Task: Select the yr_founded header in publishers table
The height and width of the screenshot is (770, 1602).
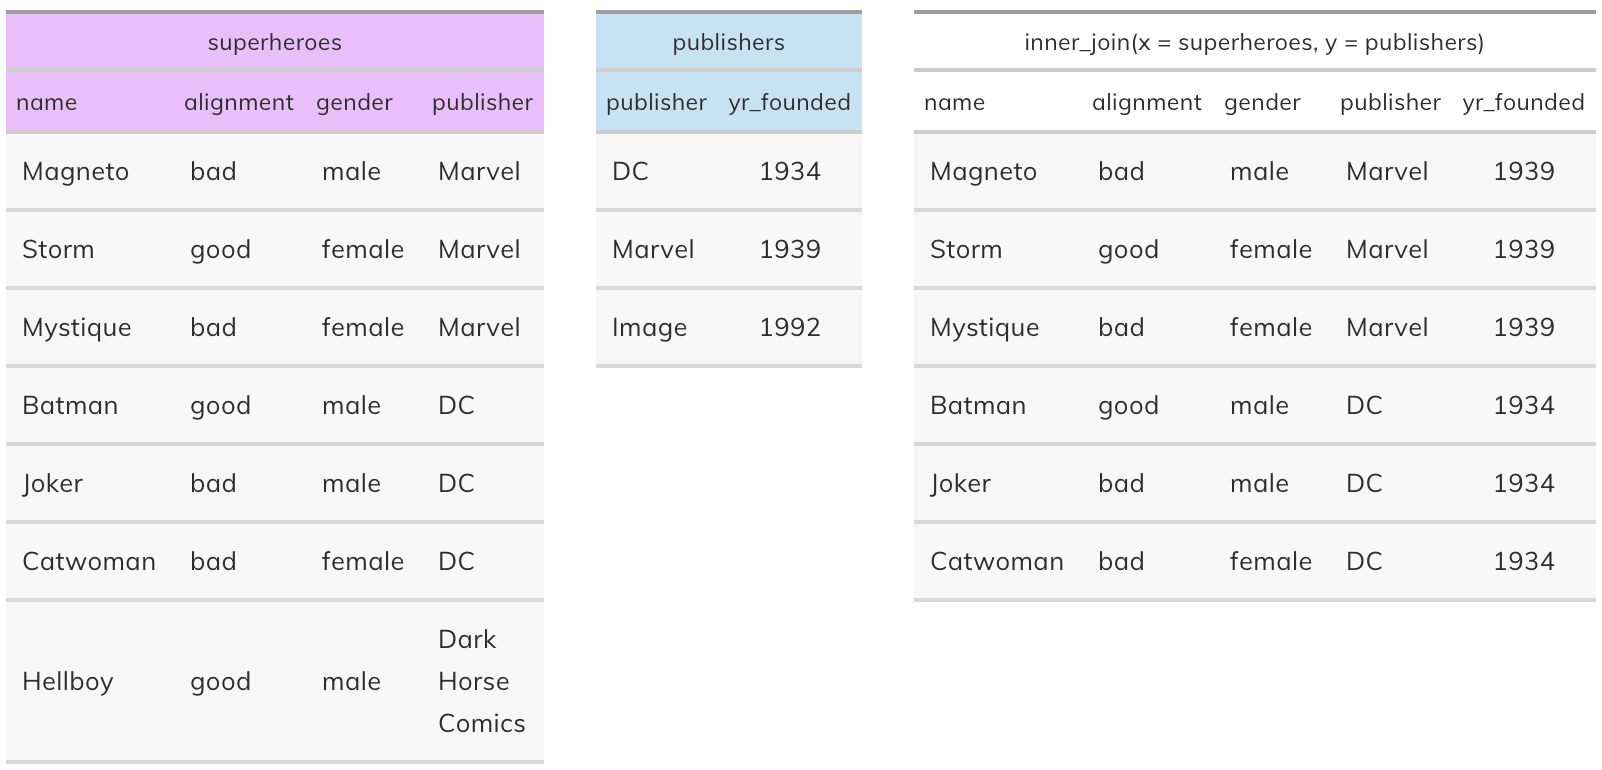Action: tap(790, 102)
